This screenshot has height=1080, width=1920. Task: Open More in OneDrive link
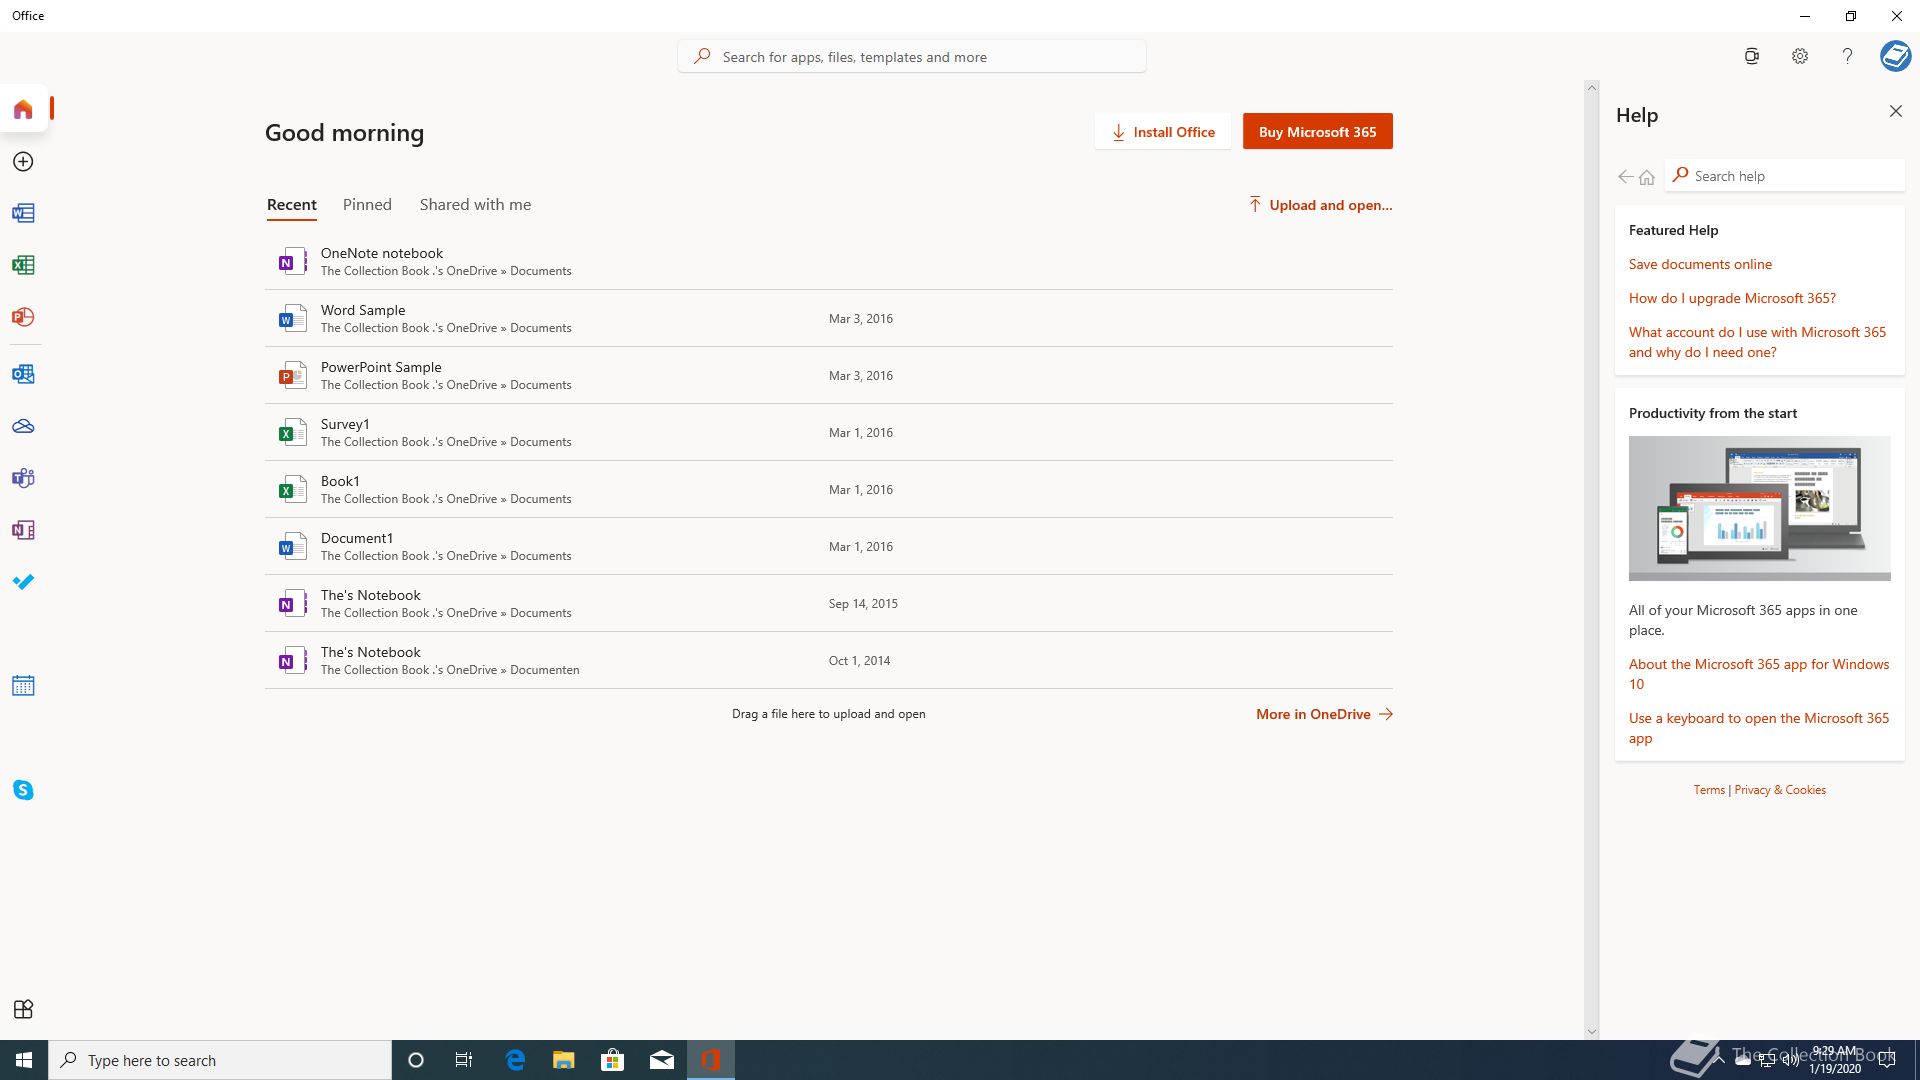[x=1324, y=714]
